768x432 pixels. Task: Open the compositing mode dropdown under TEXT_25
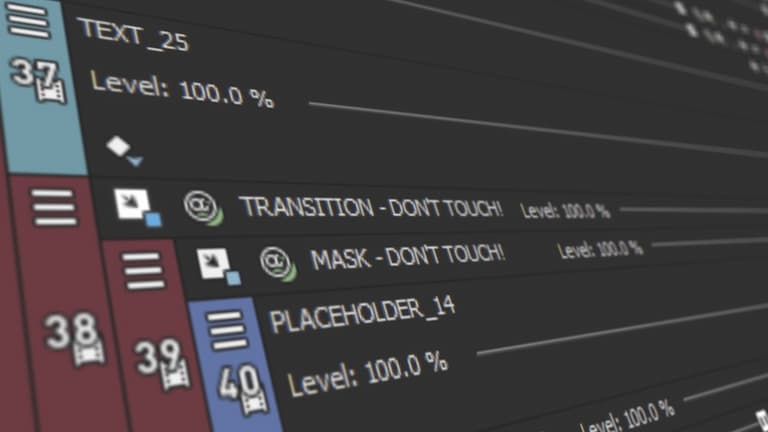click(x=124, y=151)
